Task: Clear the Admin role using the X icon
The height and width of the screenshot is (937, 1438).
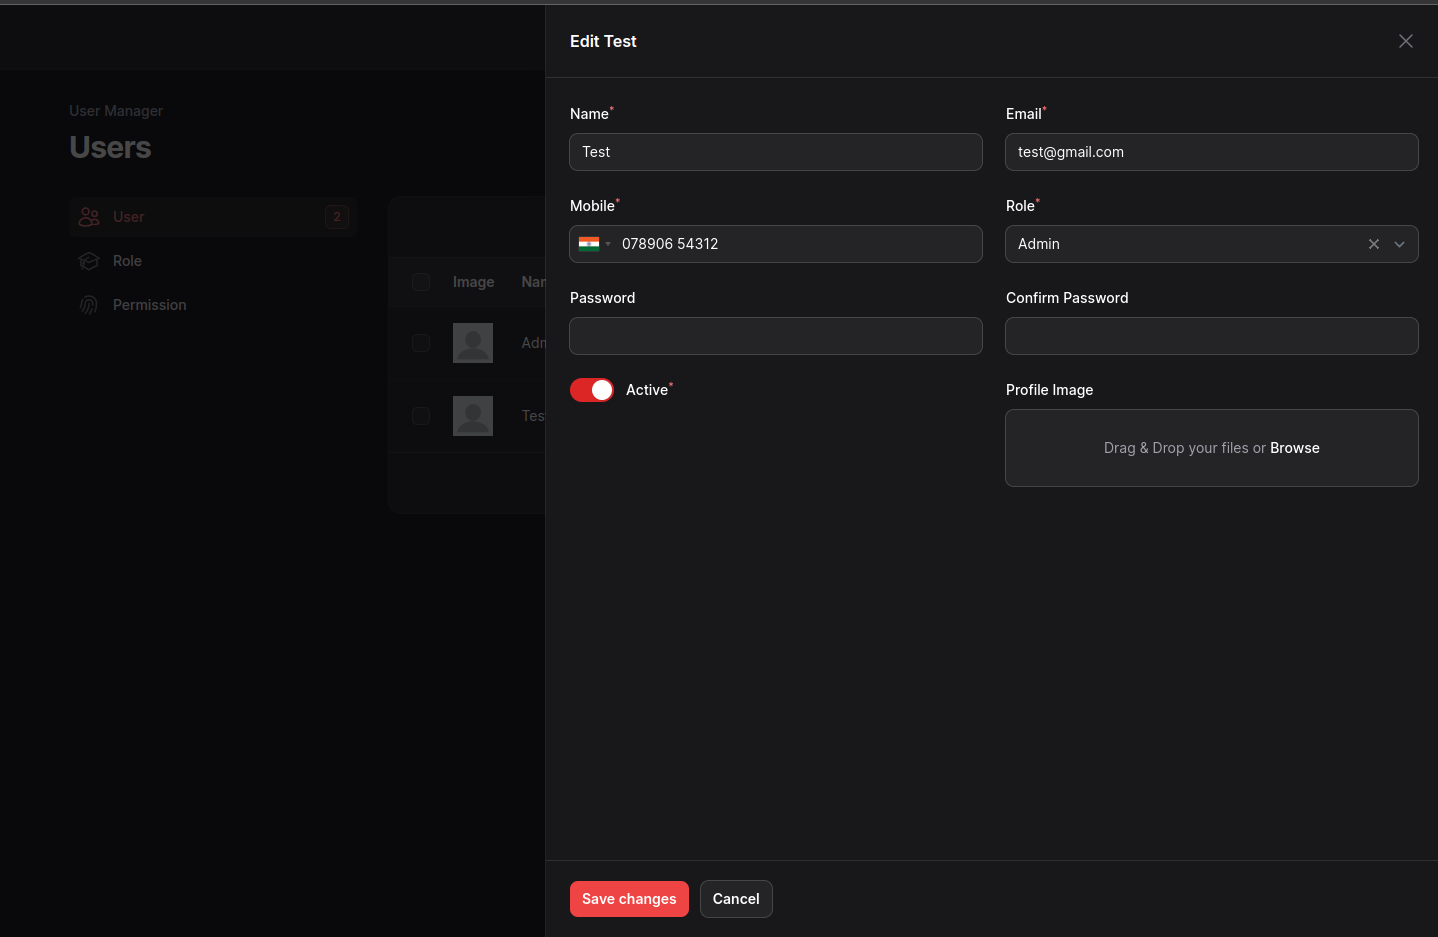Action: click(x=1374, y=243)
